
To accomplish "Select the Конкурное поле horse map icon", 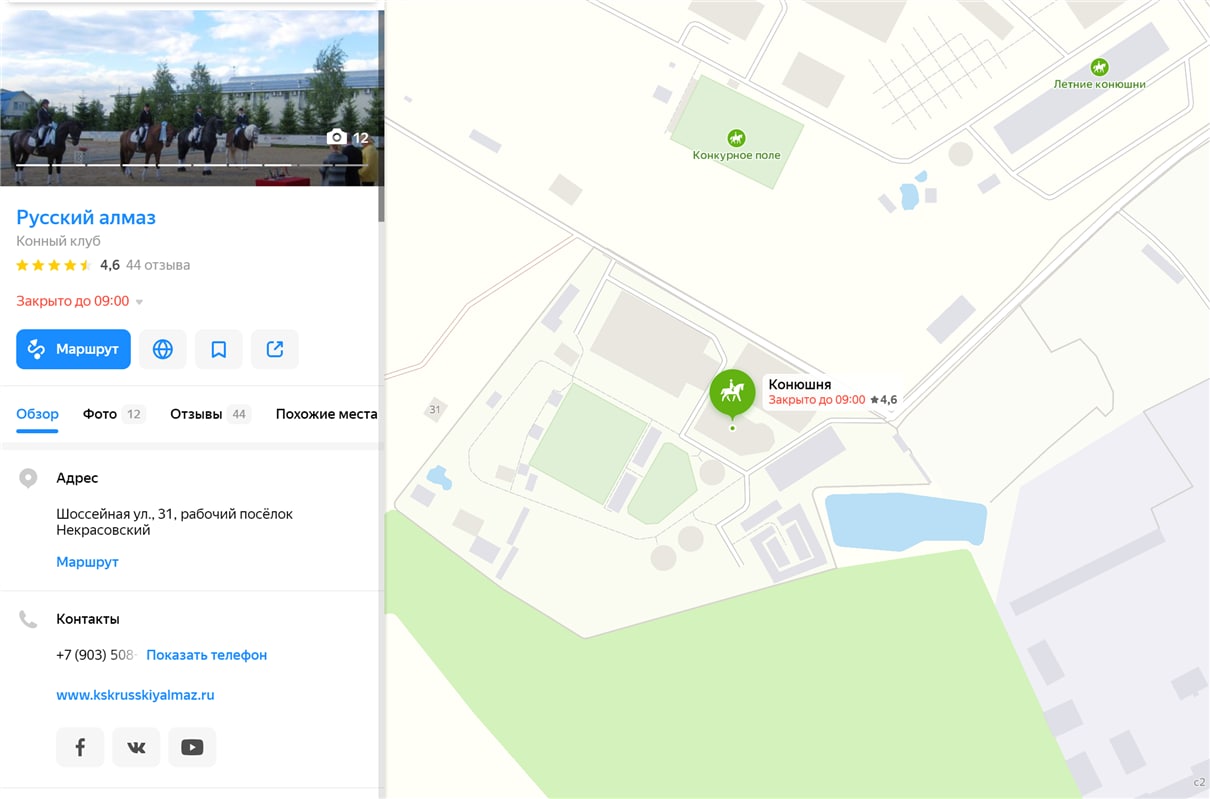I will (736, 137).
